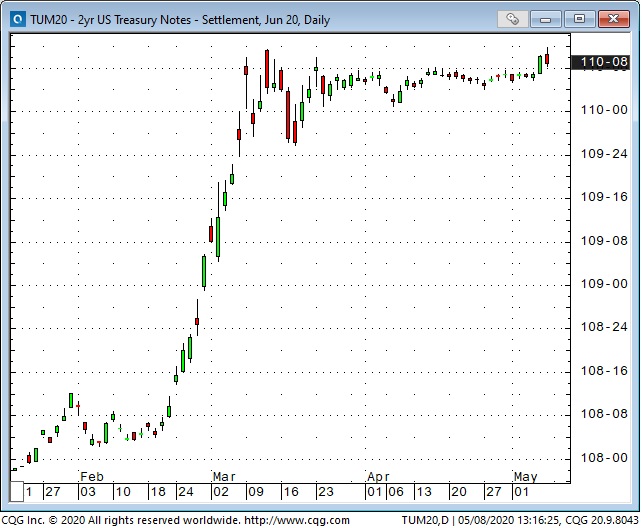The image size is (642, 528).
Task: Click the small box at time axis corner
Action: click(x=17, y=492)
